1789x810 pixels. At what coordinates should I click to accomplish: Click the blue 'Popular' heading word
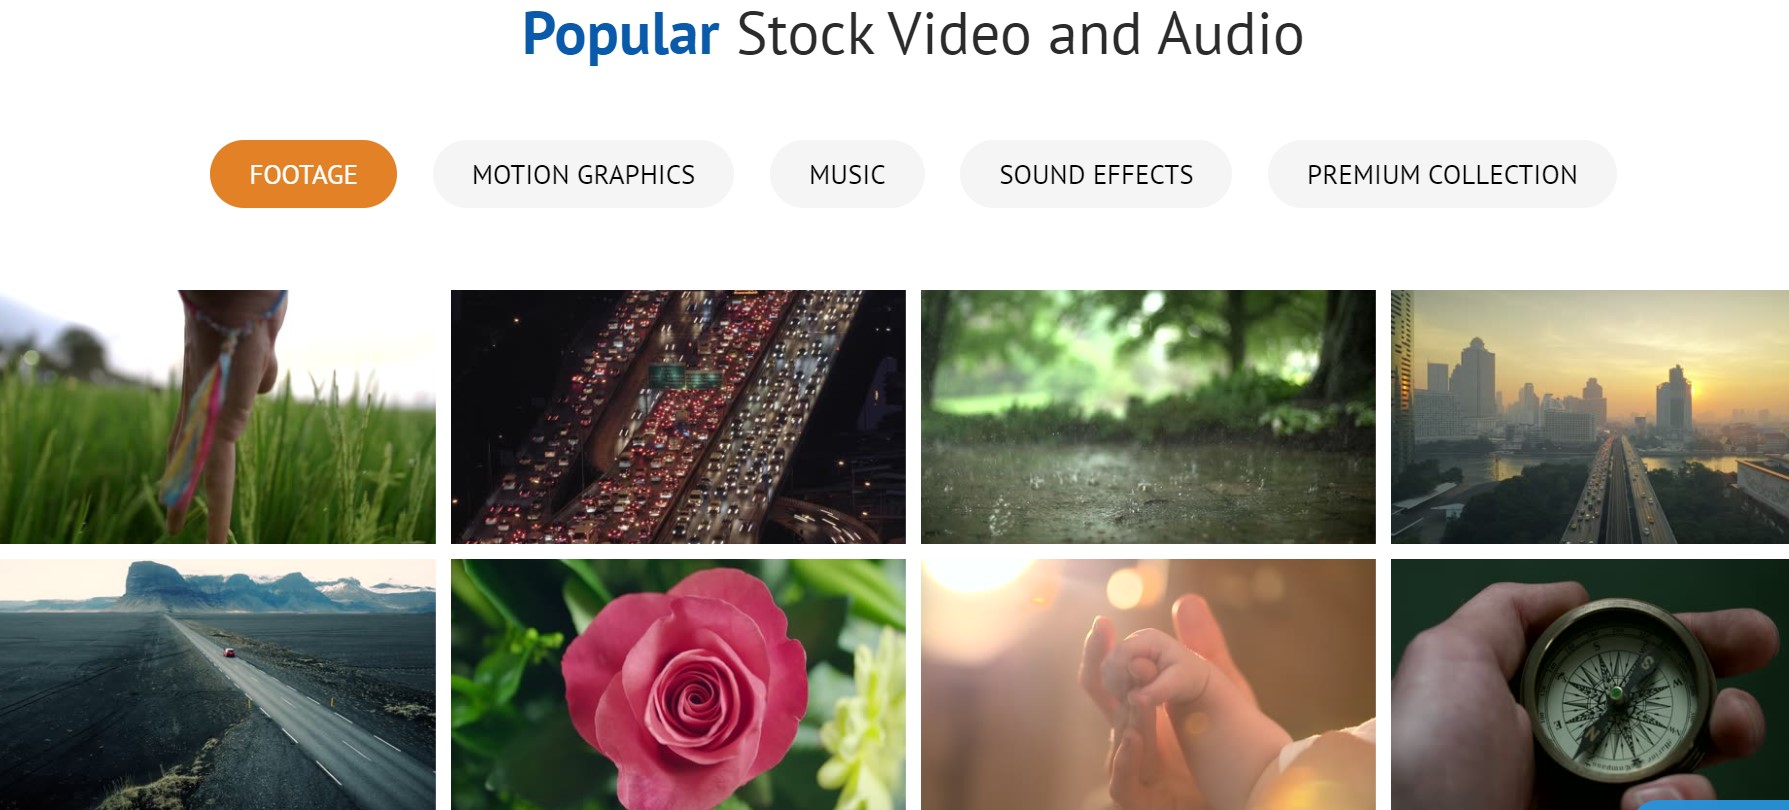(x=620, y=35)
